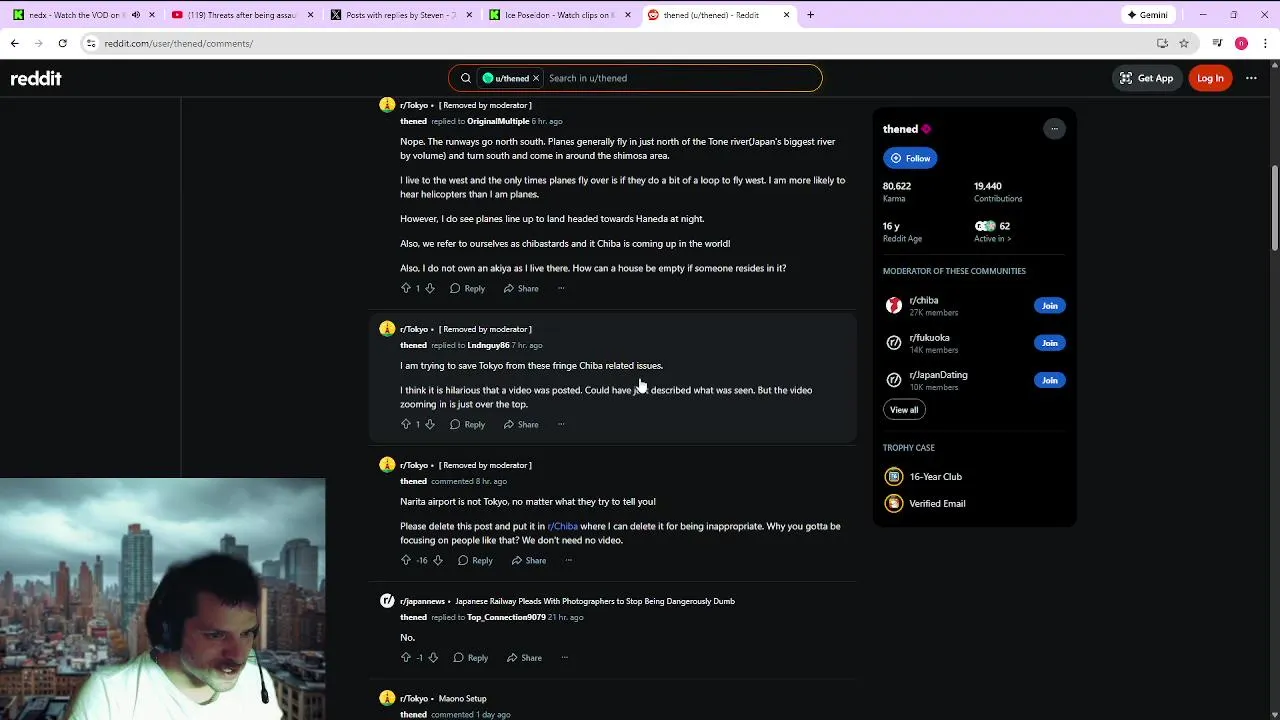The height and width of the screenshot is (720, 1280).
Task: Downvote the reply to Lndnguy86
Action: click(430, 424)
